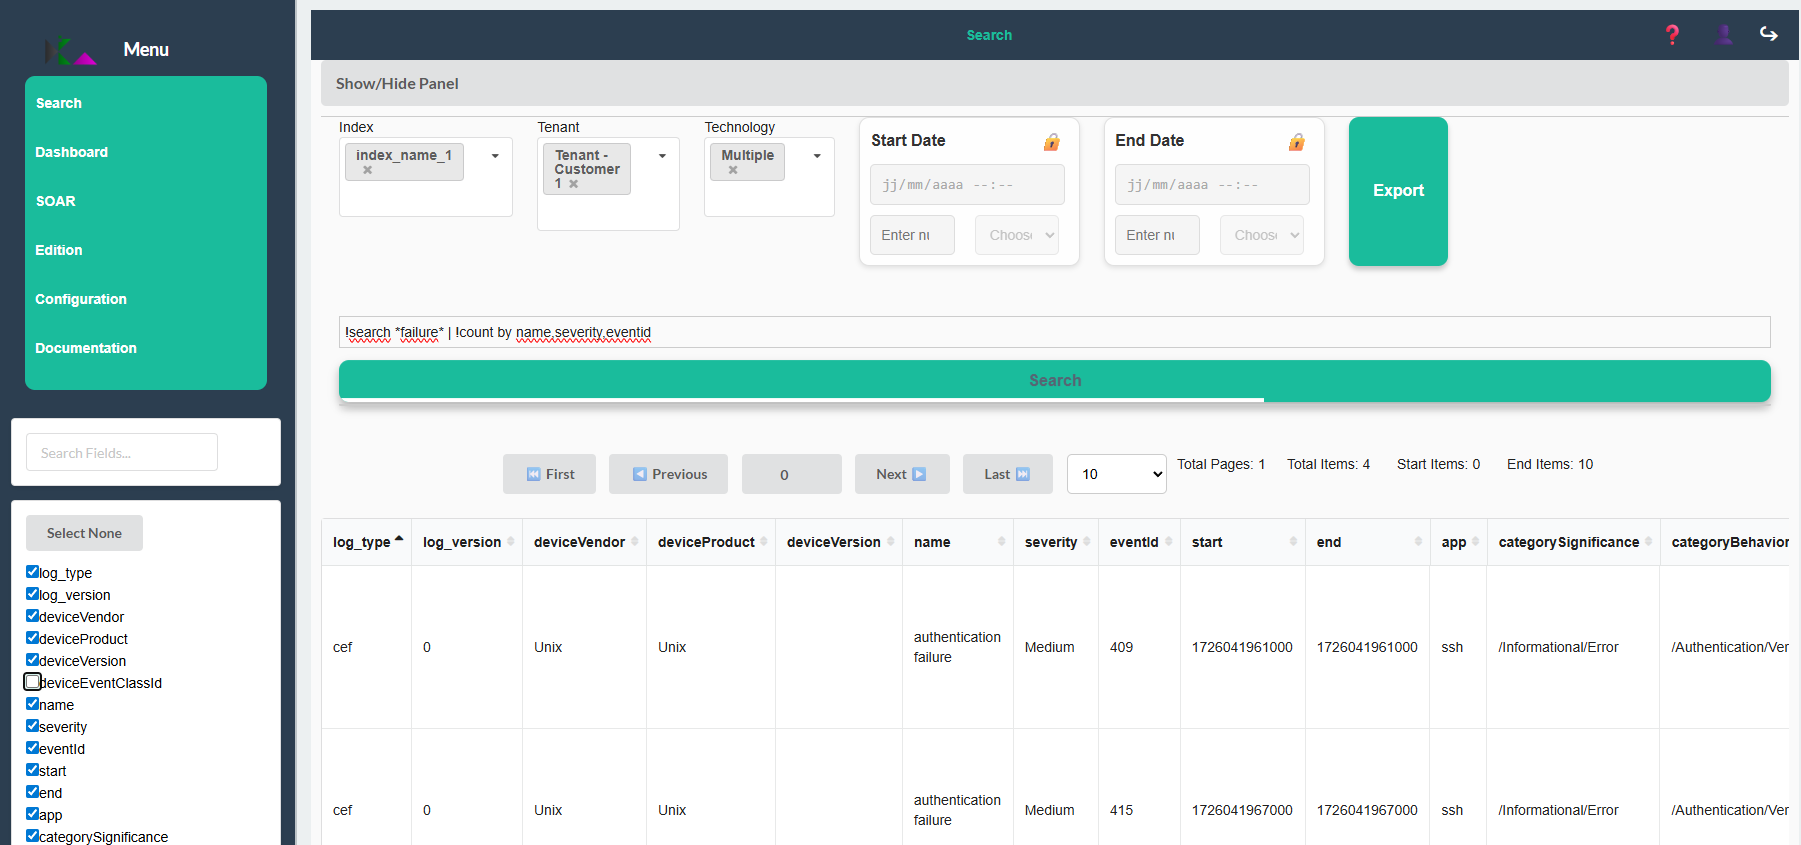Click the green Export button
This screenshot has width=1801, height=845.
(1398, 191)
